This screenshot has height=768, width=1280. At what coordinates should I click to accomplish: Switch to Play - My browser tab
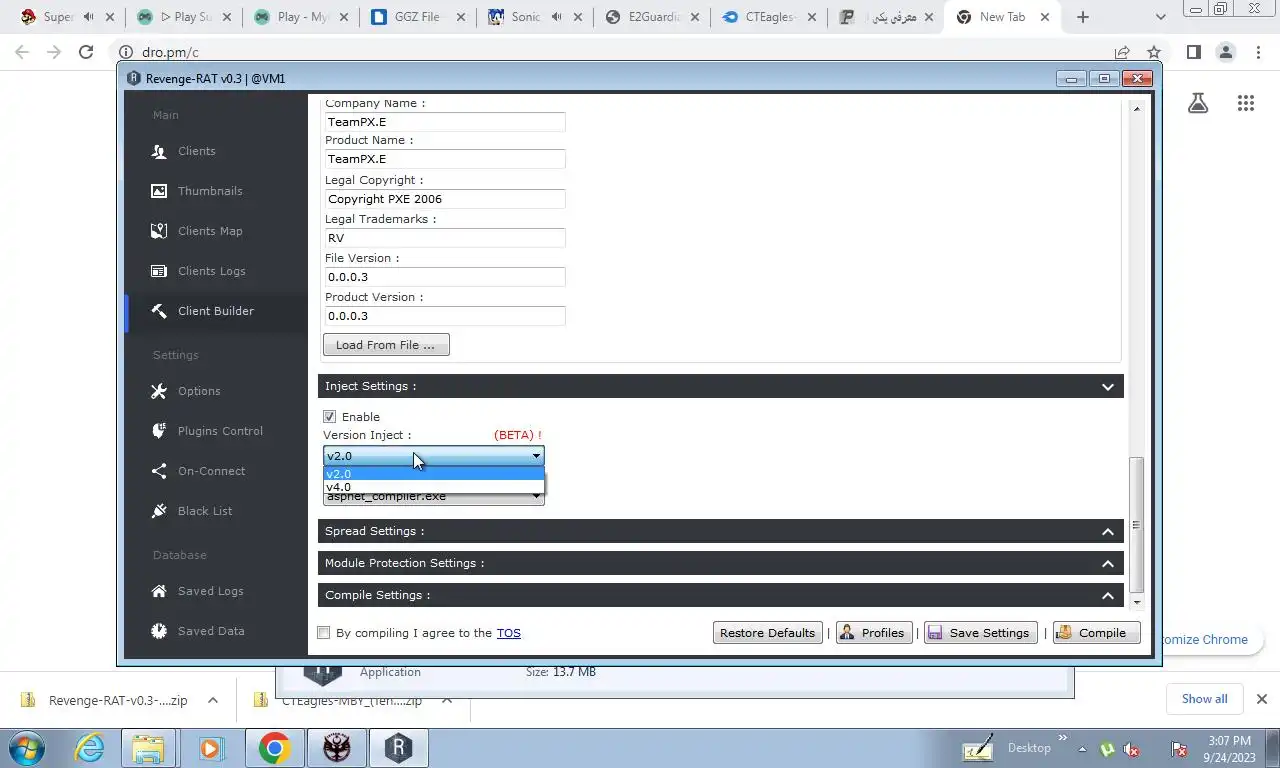coord(299,17)
